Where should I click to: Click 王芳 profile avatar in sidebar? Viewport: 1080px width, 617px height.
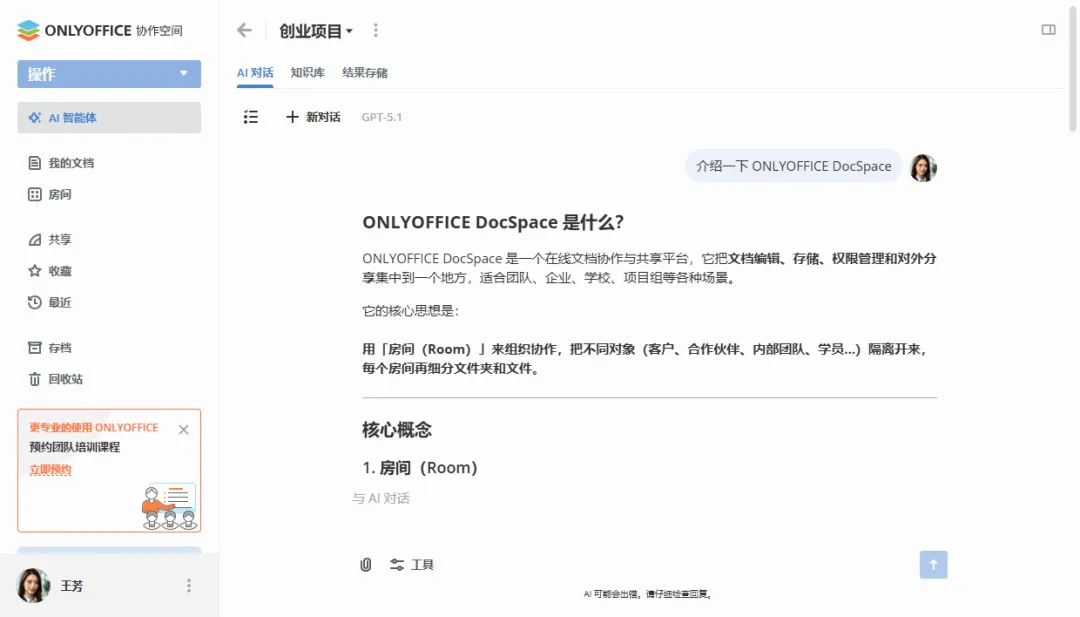[33, 585]
